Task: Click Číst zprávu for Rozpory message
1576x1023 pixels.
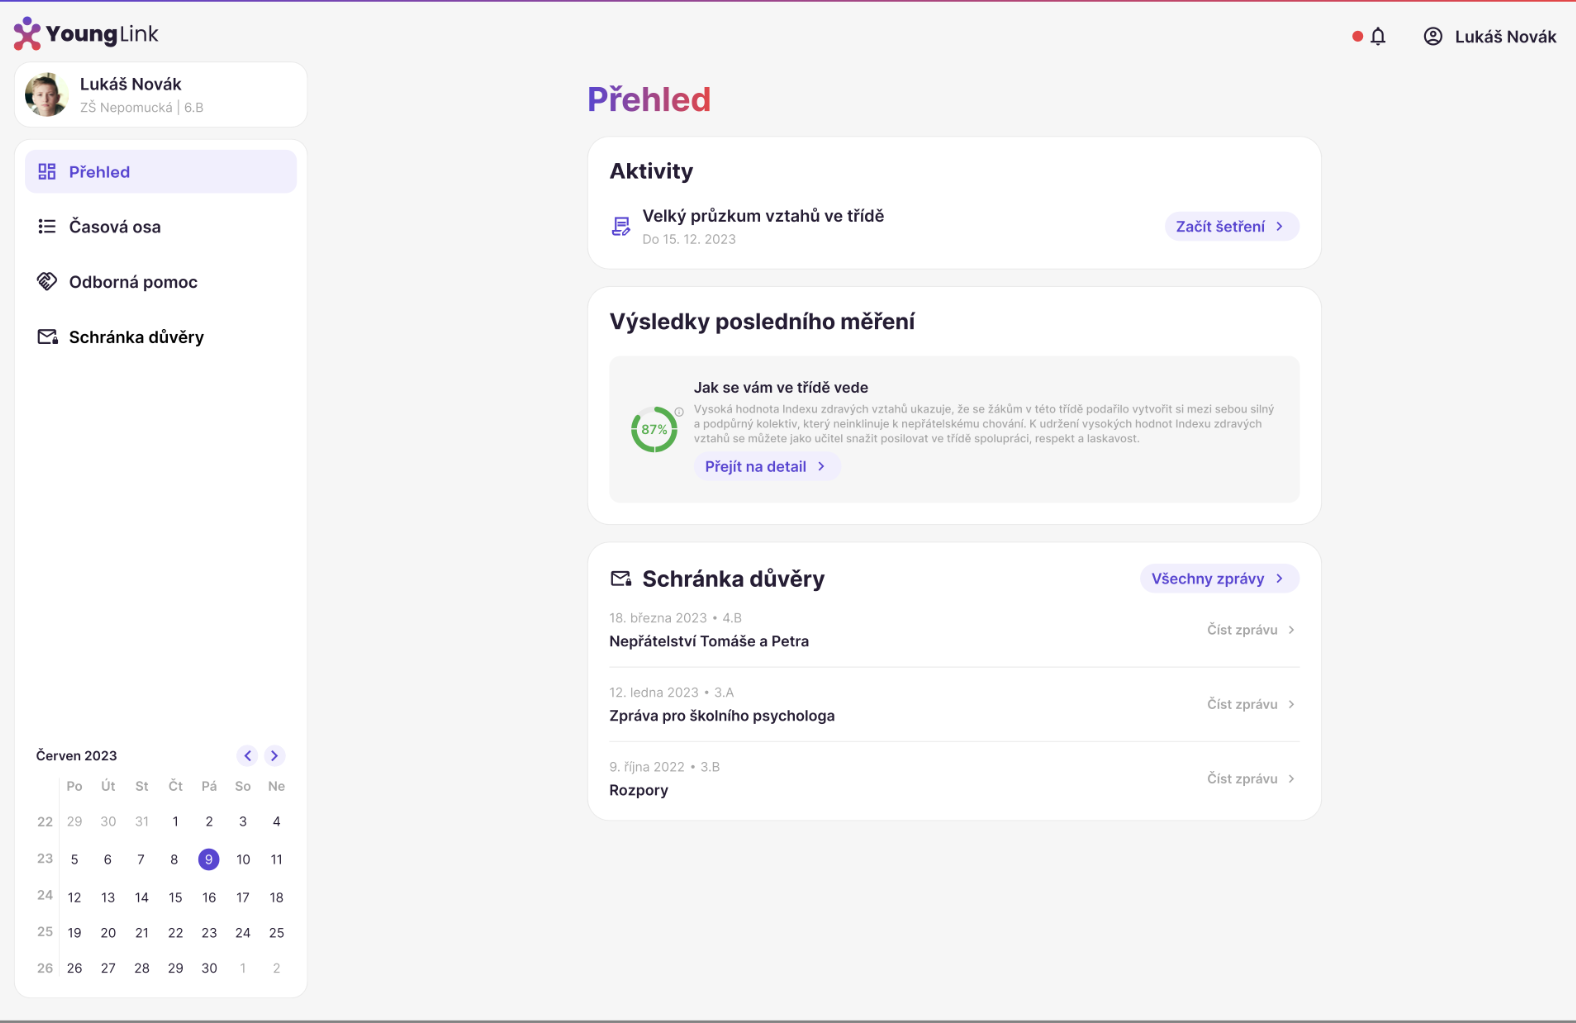Action: tap(1251, 779)
